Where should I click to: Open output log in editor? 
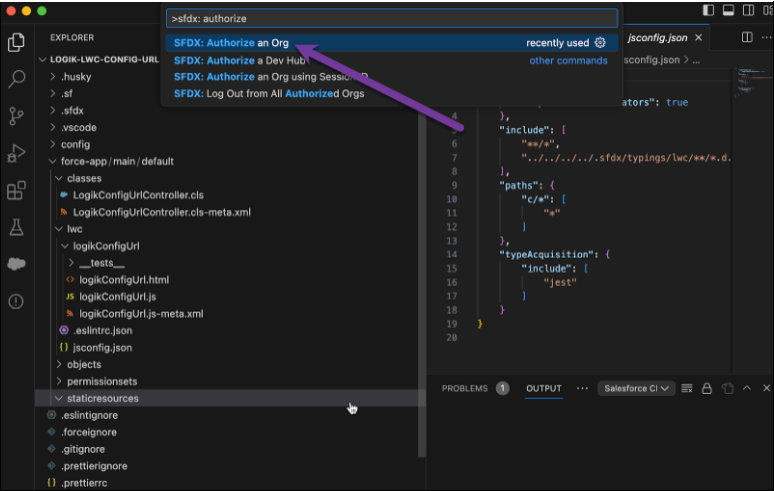(x=727, y=389)
